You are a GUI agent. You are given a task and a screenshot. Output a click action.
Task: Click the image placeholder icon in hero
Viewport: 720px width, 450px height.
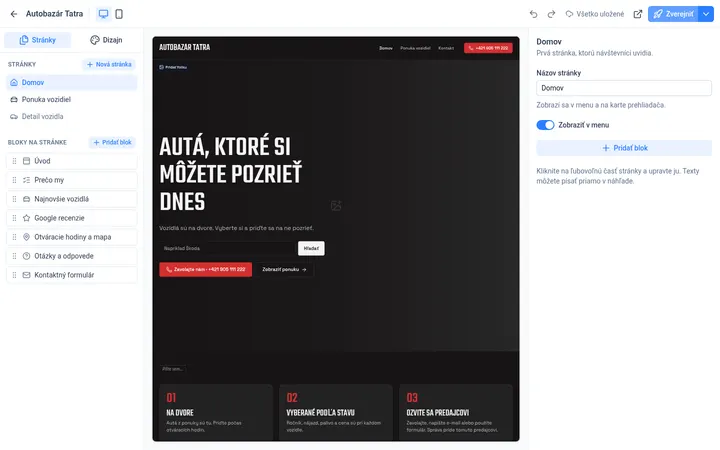336,206
